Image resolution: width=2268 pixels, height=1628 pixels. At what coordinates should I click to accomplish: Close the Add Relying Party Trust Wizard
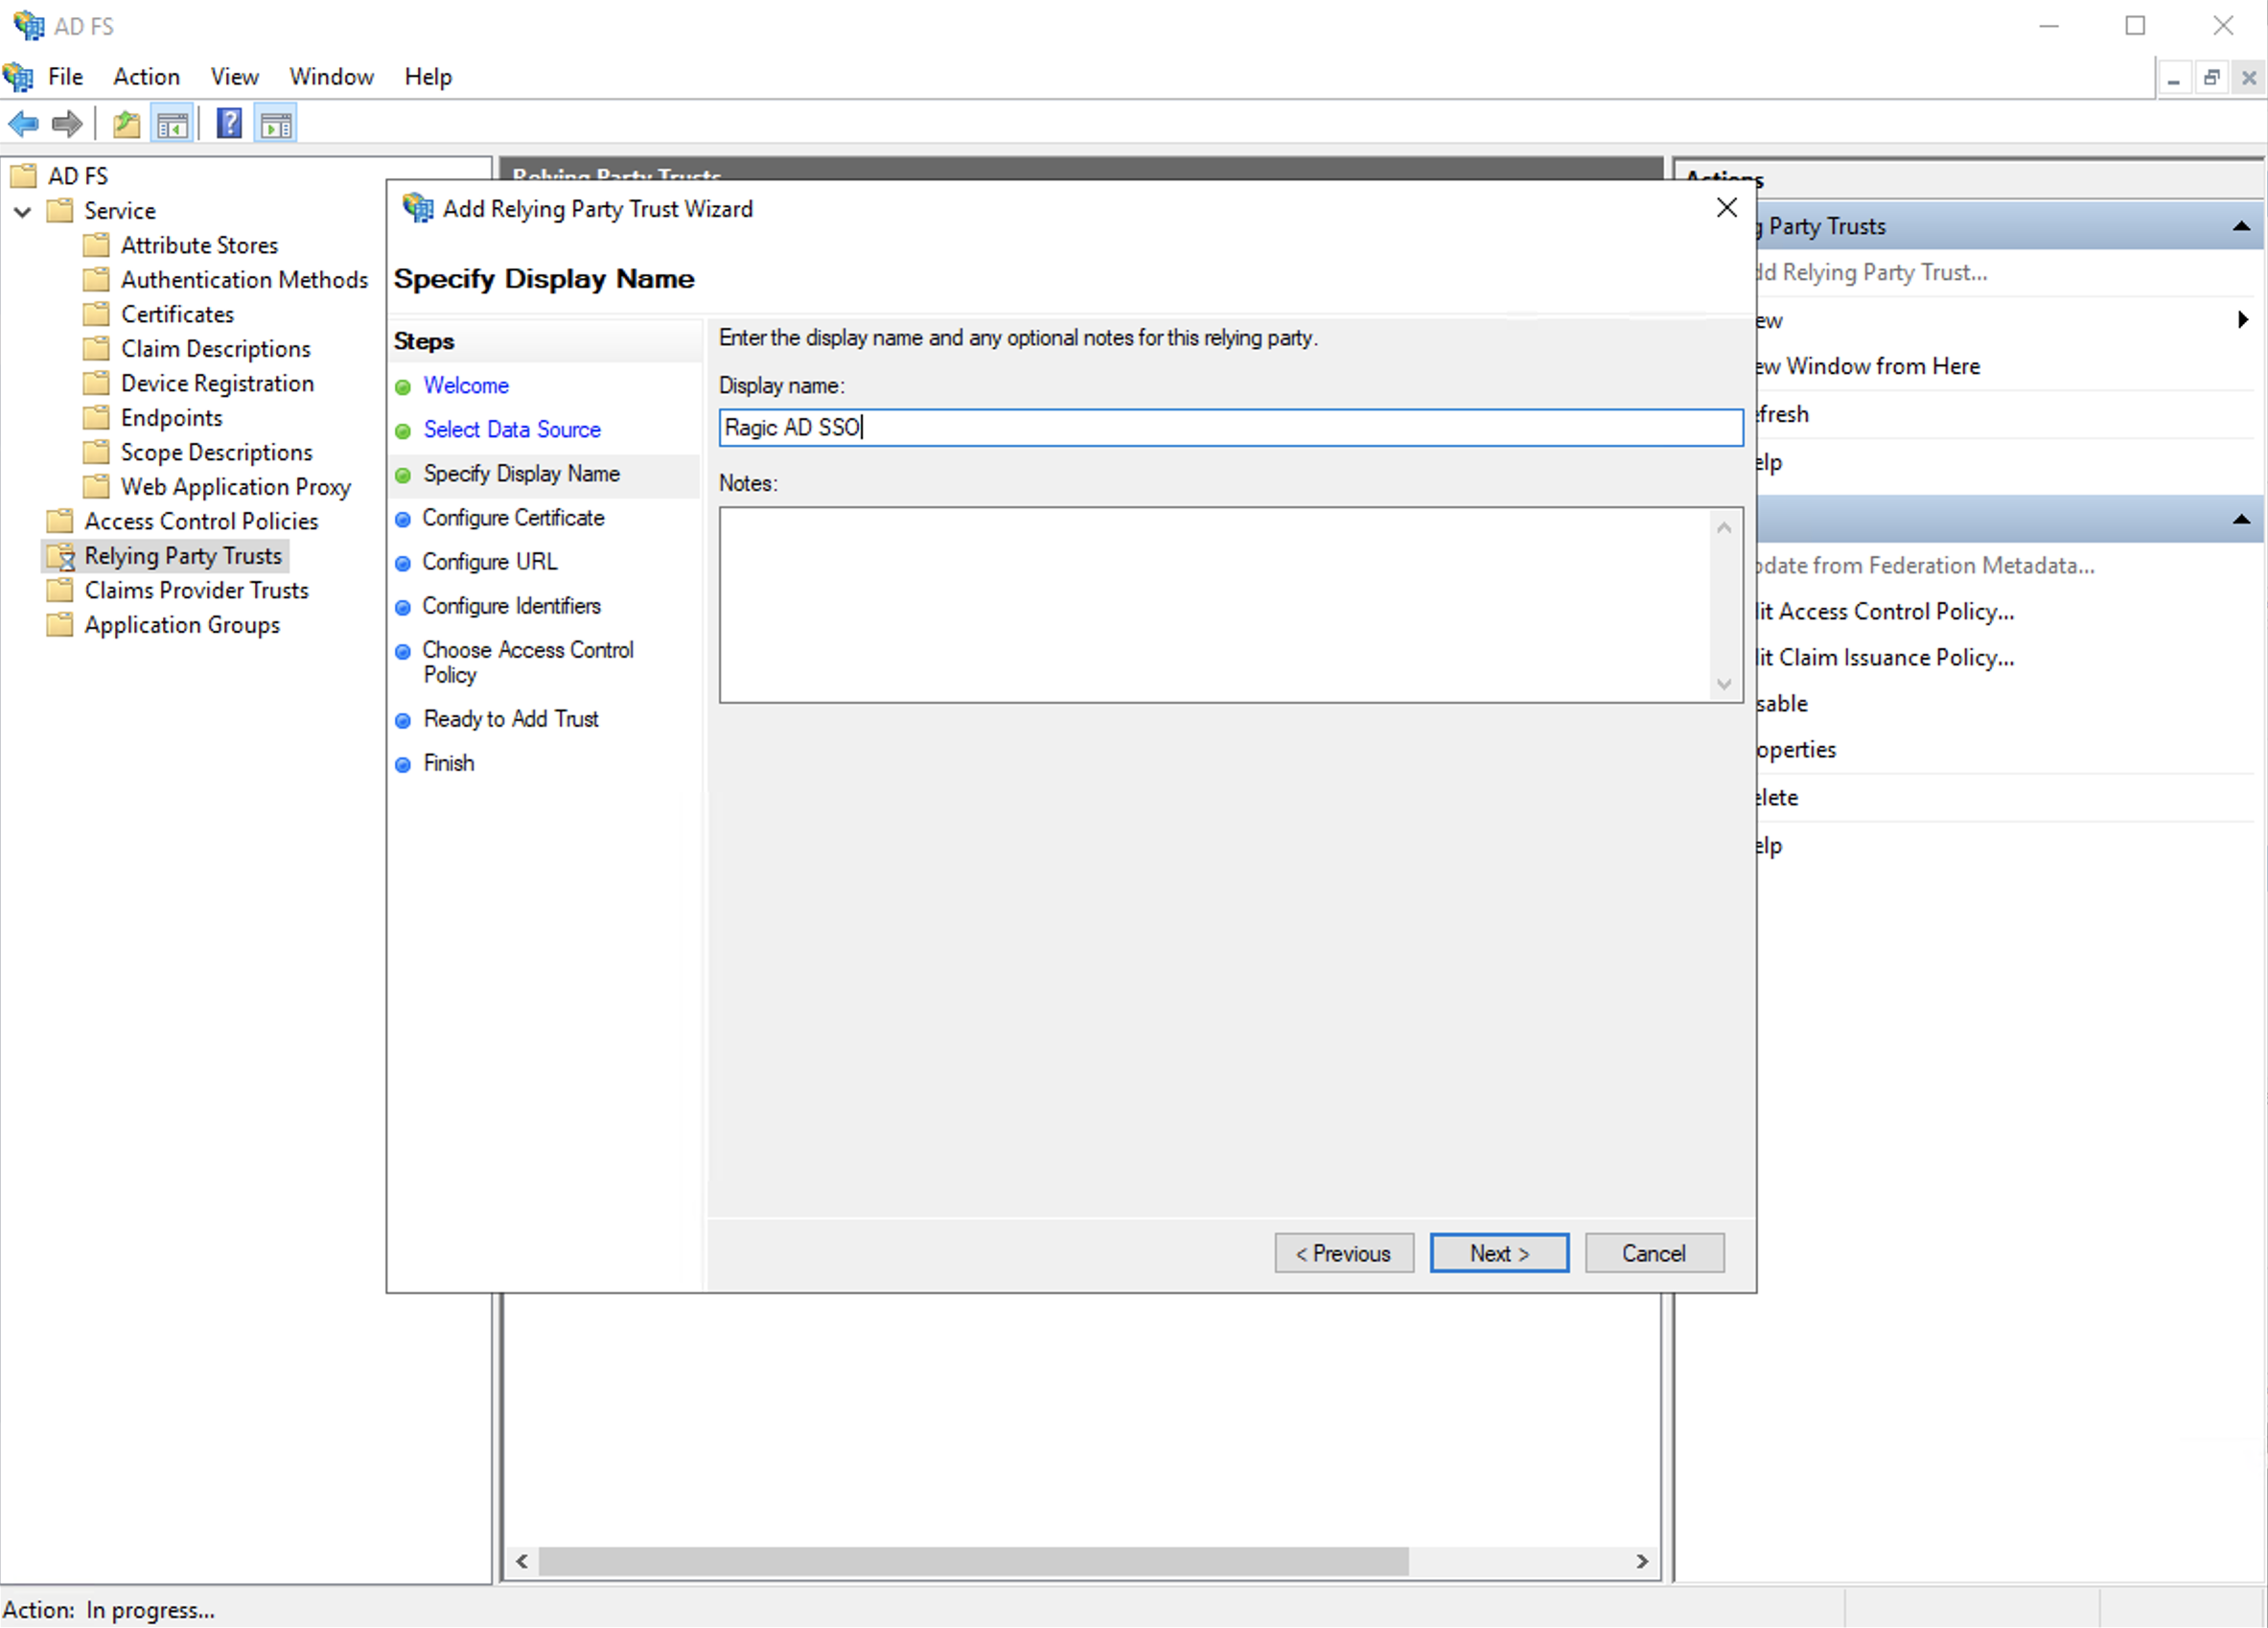click(1726, 208)
